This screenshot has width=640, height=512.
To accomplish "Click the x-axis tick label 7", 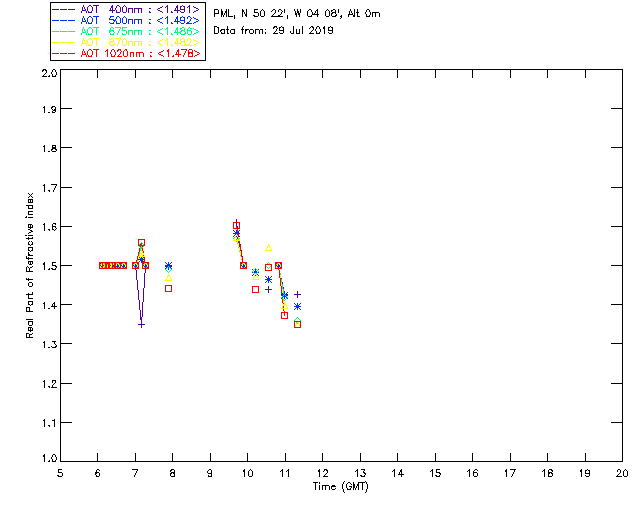I will point(135,473).
